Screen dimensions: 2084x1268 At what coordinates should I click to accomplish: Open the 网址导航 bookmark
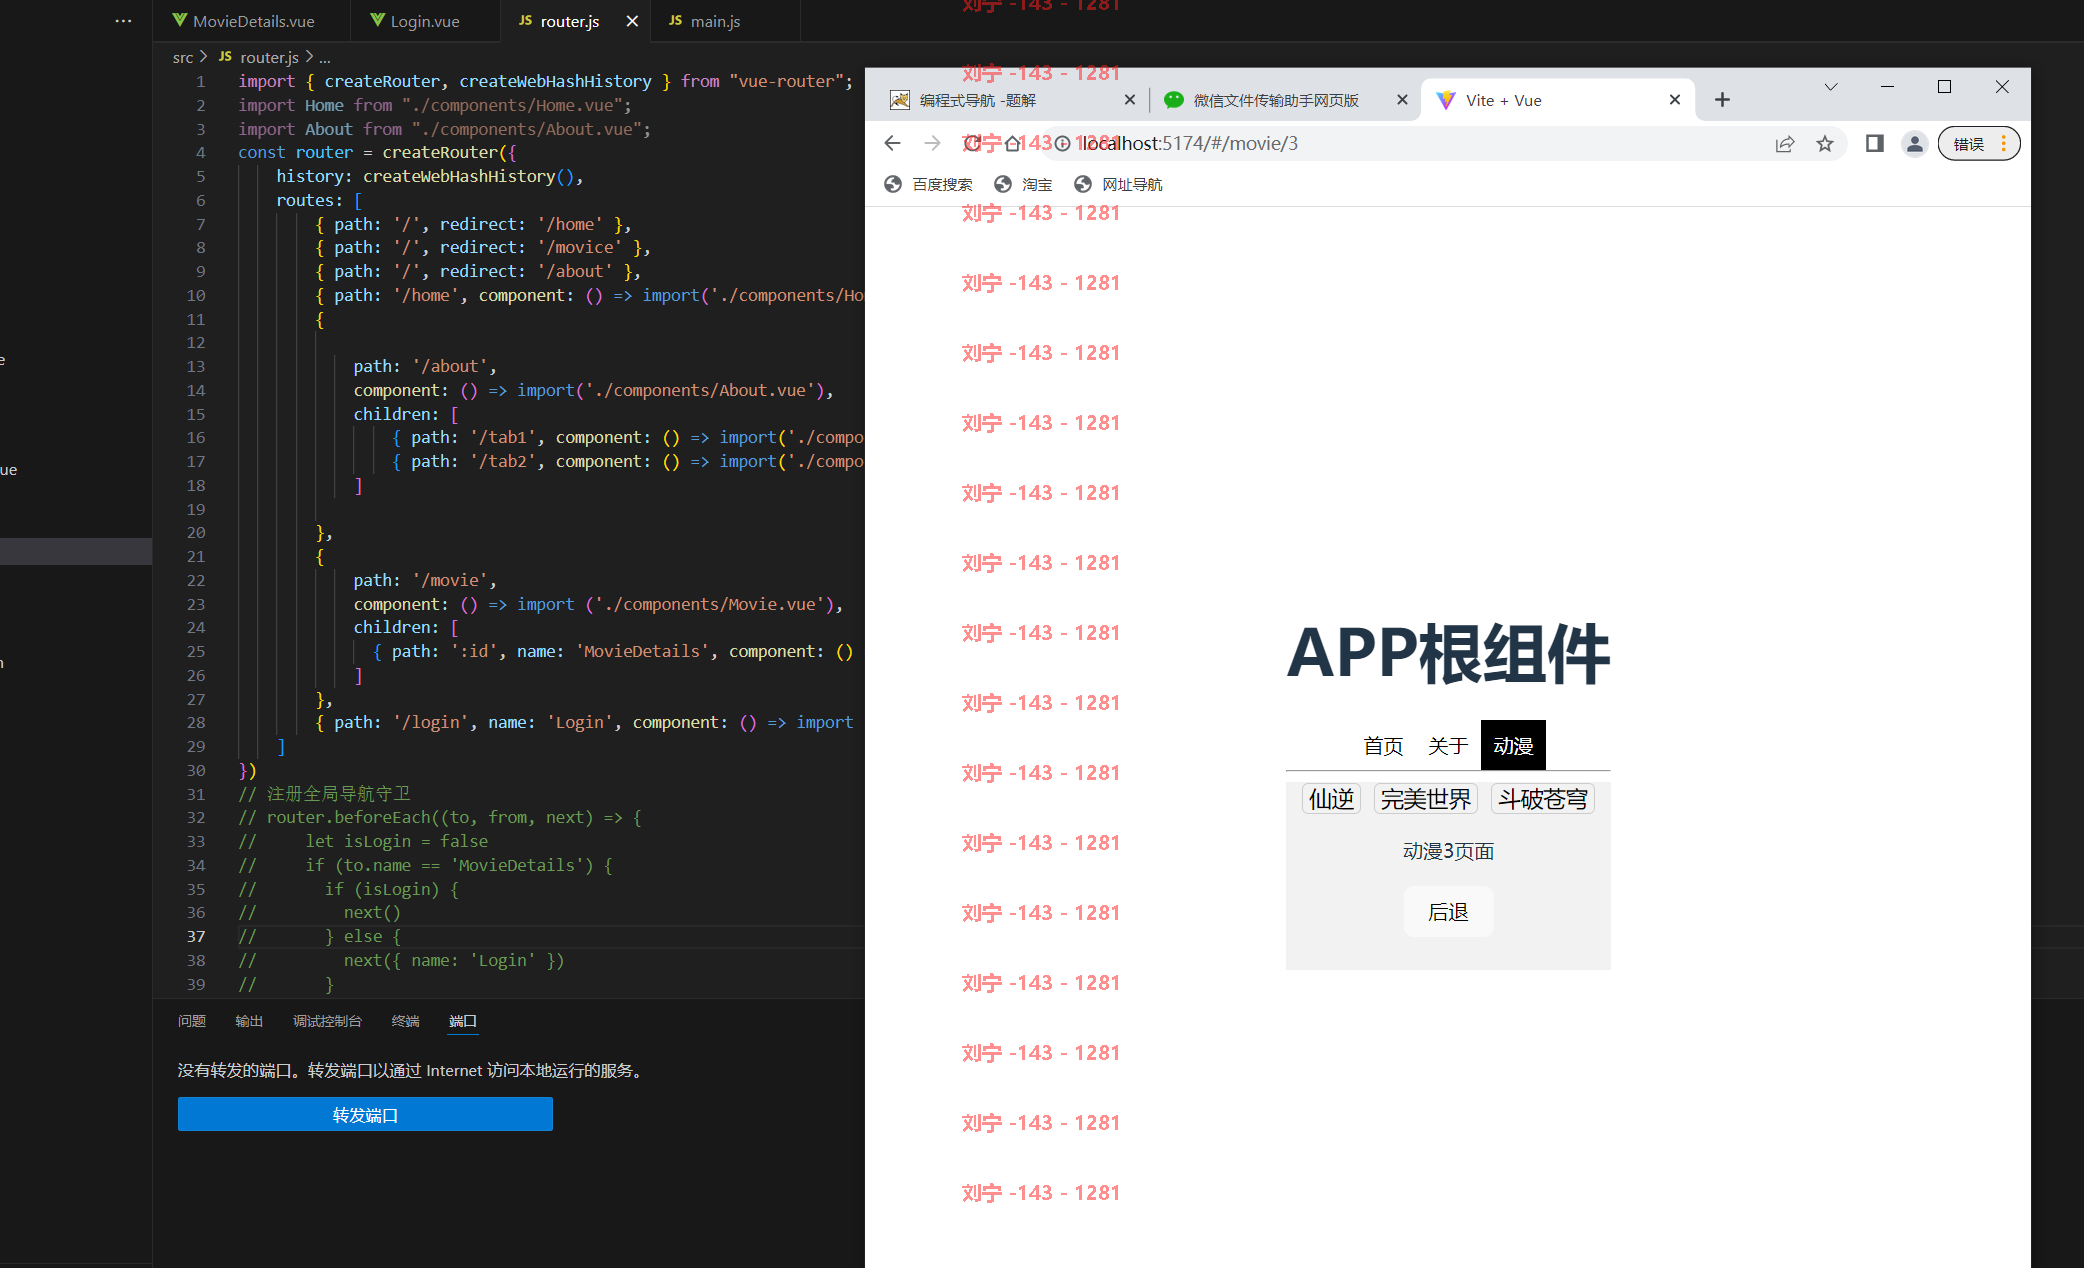coord(1118,184)
